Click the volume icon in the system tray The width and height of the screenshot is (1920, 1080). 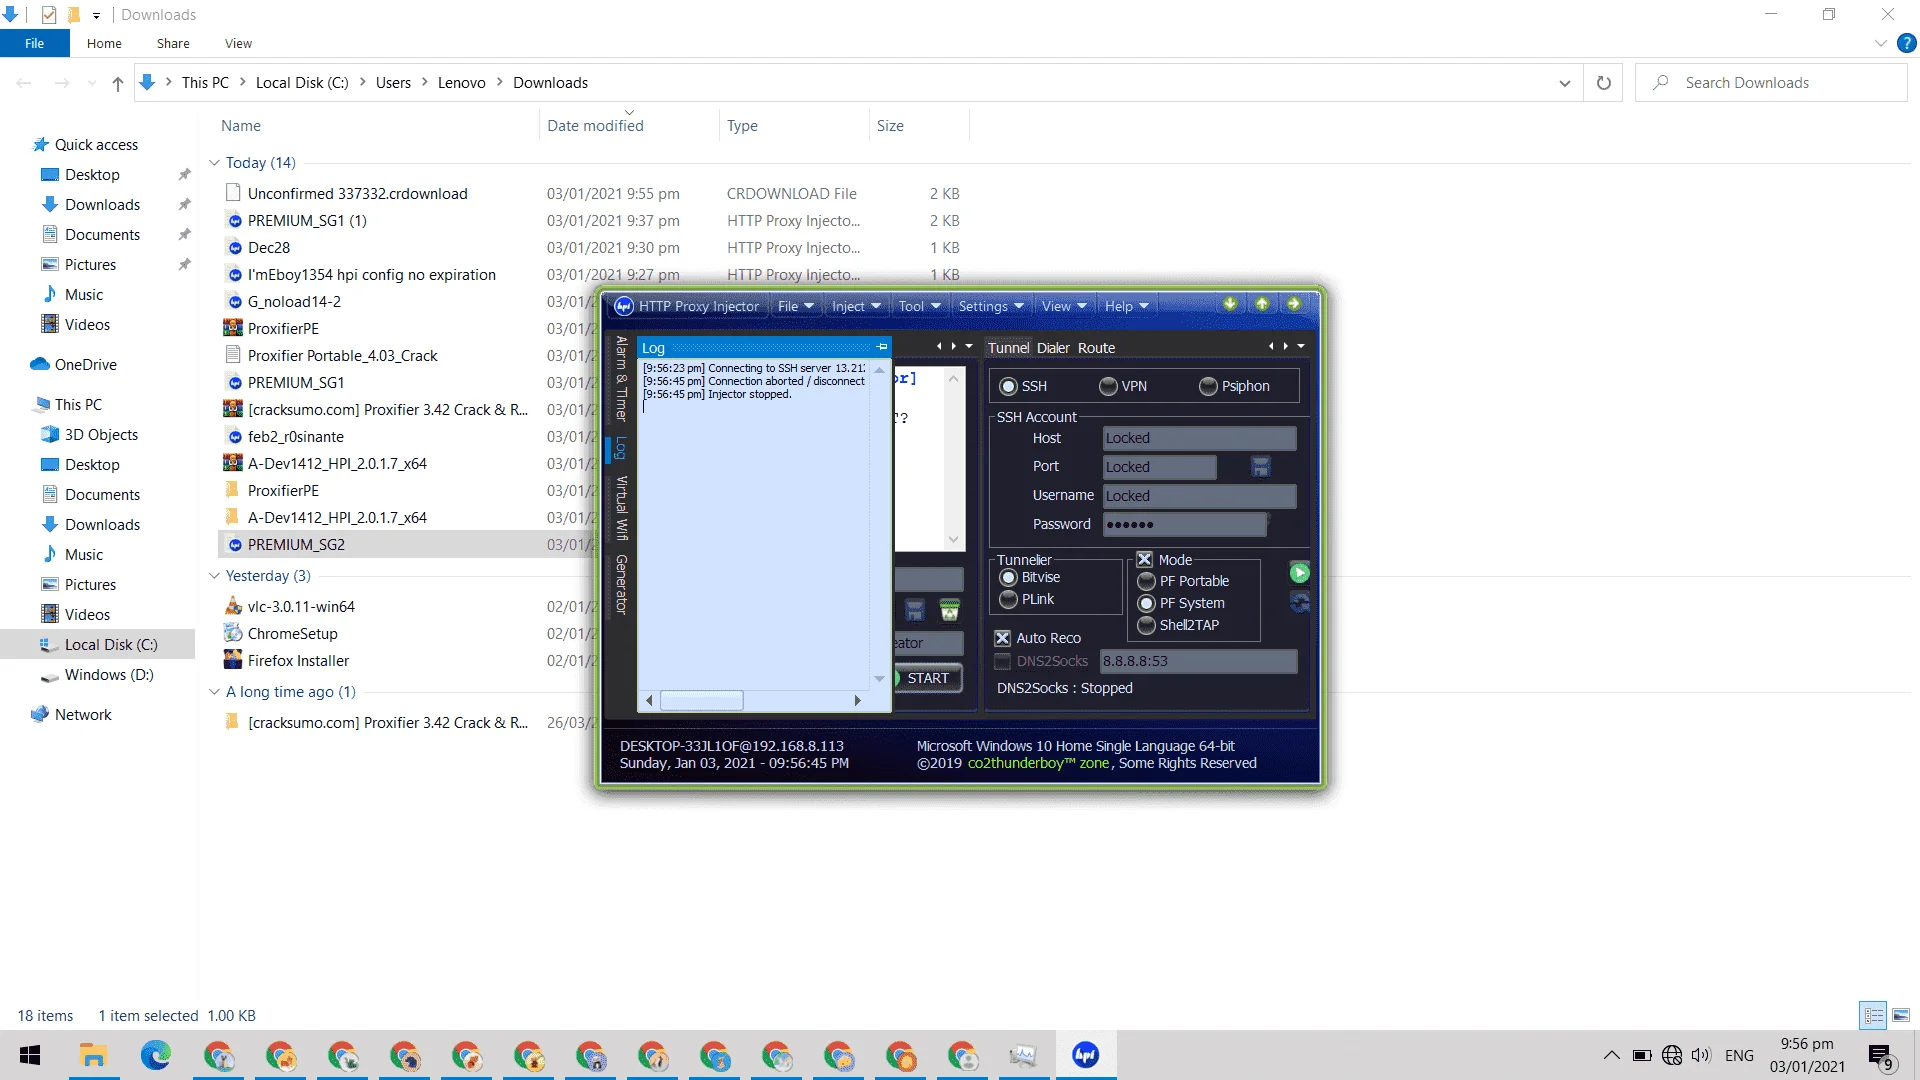pyautogui.click(x=1701, y=1055)
